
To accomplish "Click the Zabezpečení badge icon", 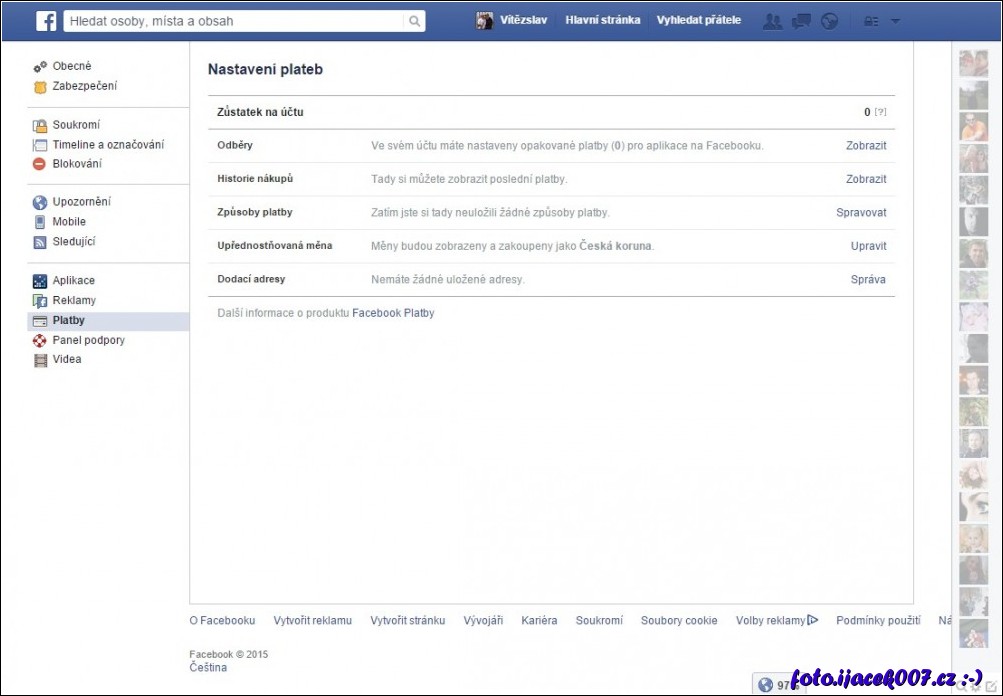I will click(40, 87).
